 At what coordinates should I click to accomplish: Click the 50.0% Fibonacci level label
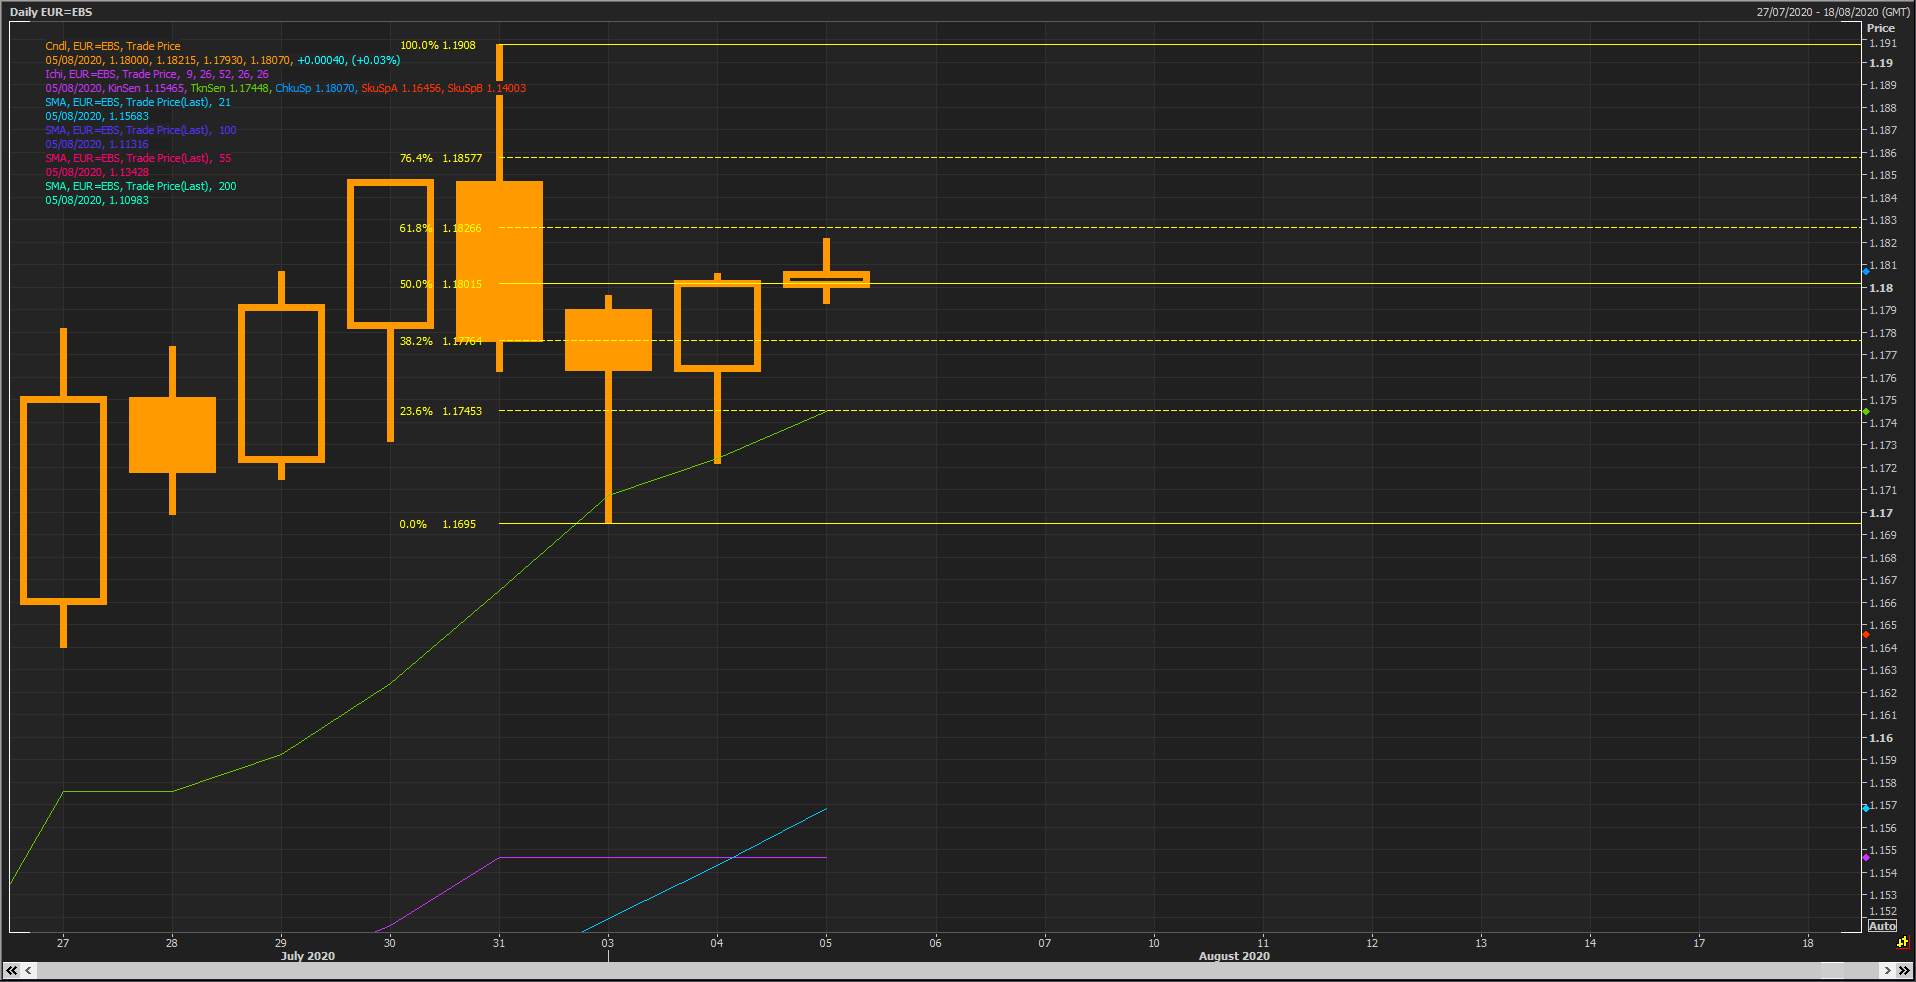coord(441,284)
